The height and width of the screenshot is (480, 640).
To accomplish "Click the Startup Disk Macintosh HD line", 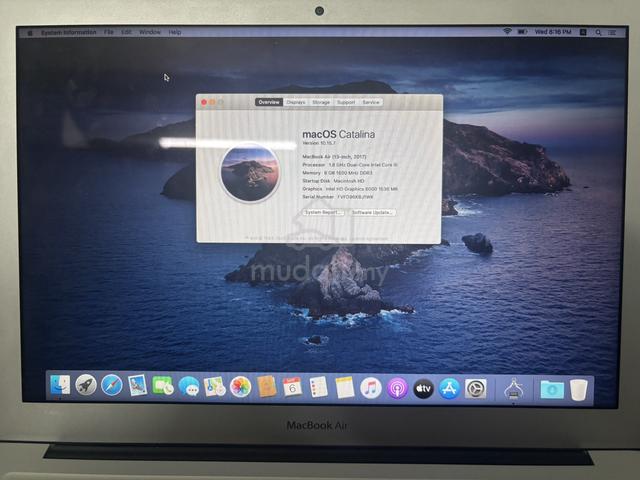I will 333,181.
